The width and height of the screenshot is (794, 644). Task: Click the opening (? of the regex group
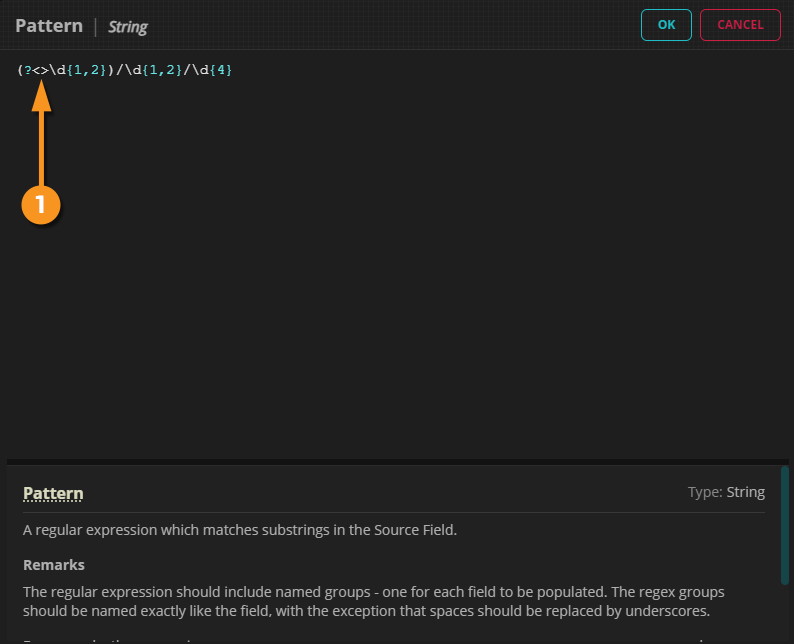(x=25, y=69)
